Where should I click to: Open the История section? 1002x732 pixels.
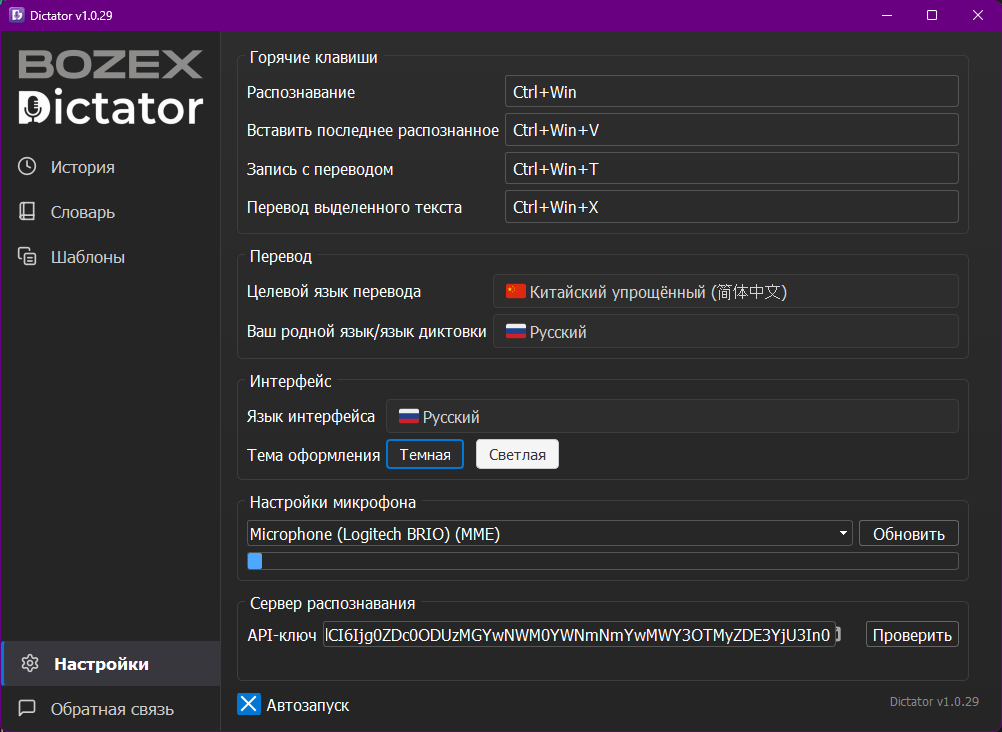(x=111, y=167)
